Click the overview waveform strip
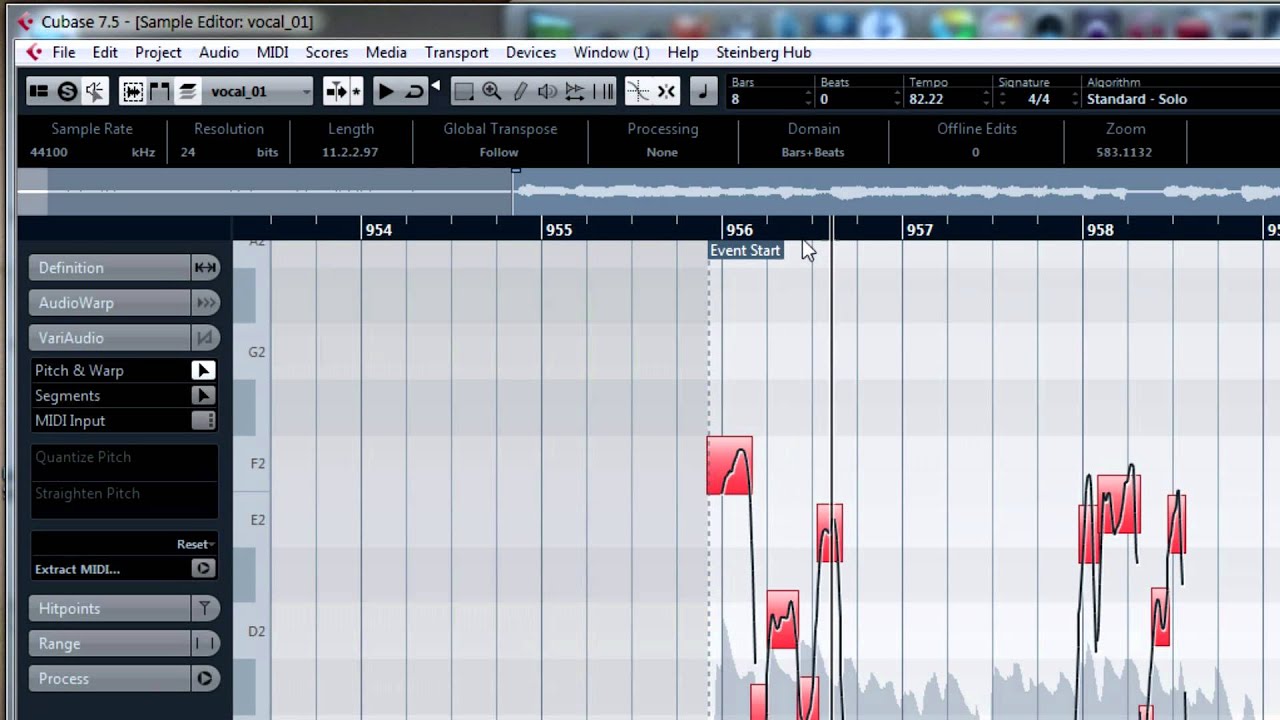This screenshot has height=720, width=1280. [x=648, y=192]
